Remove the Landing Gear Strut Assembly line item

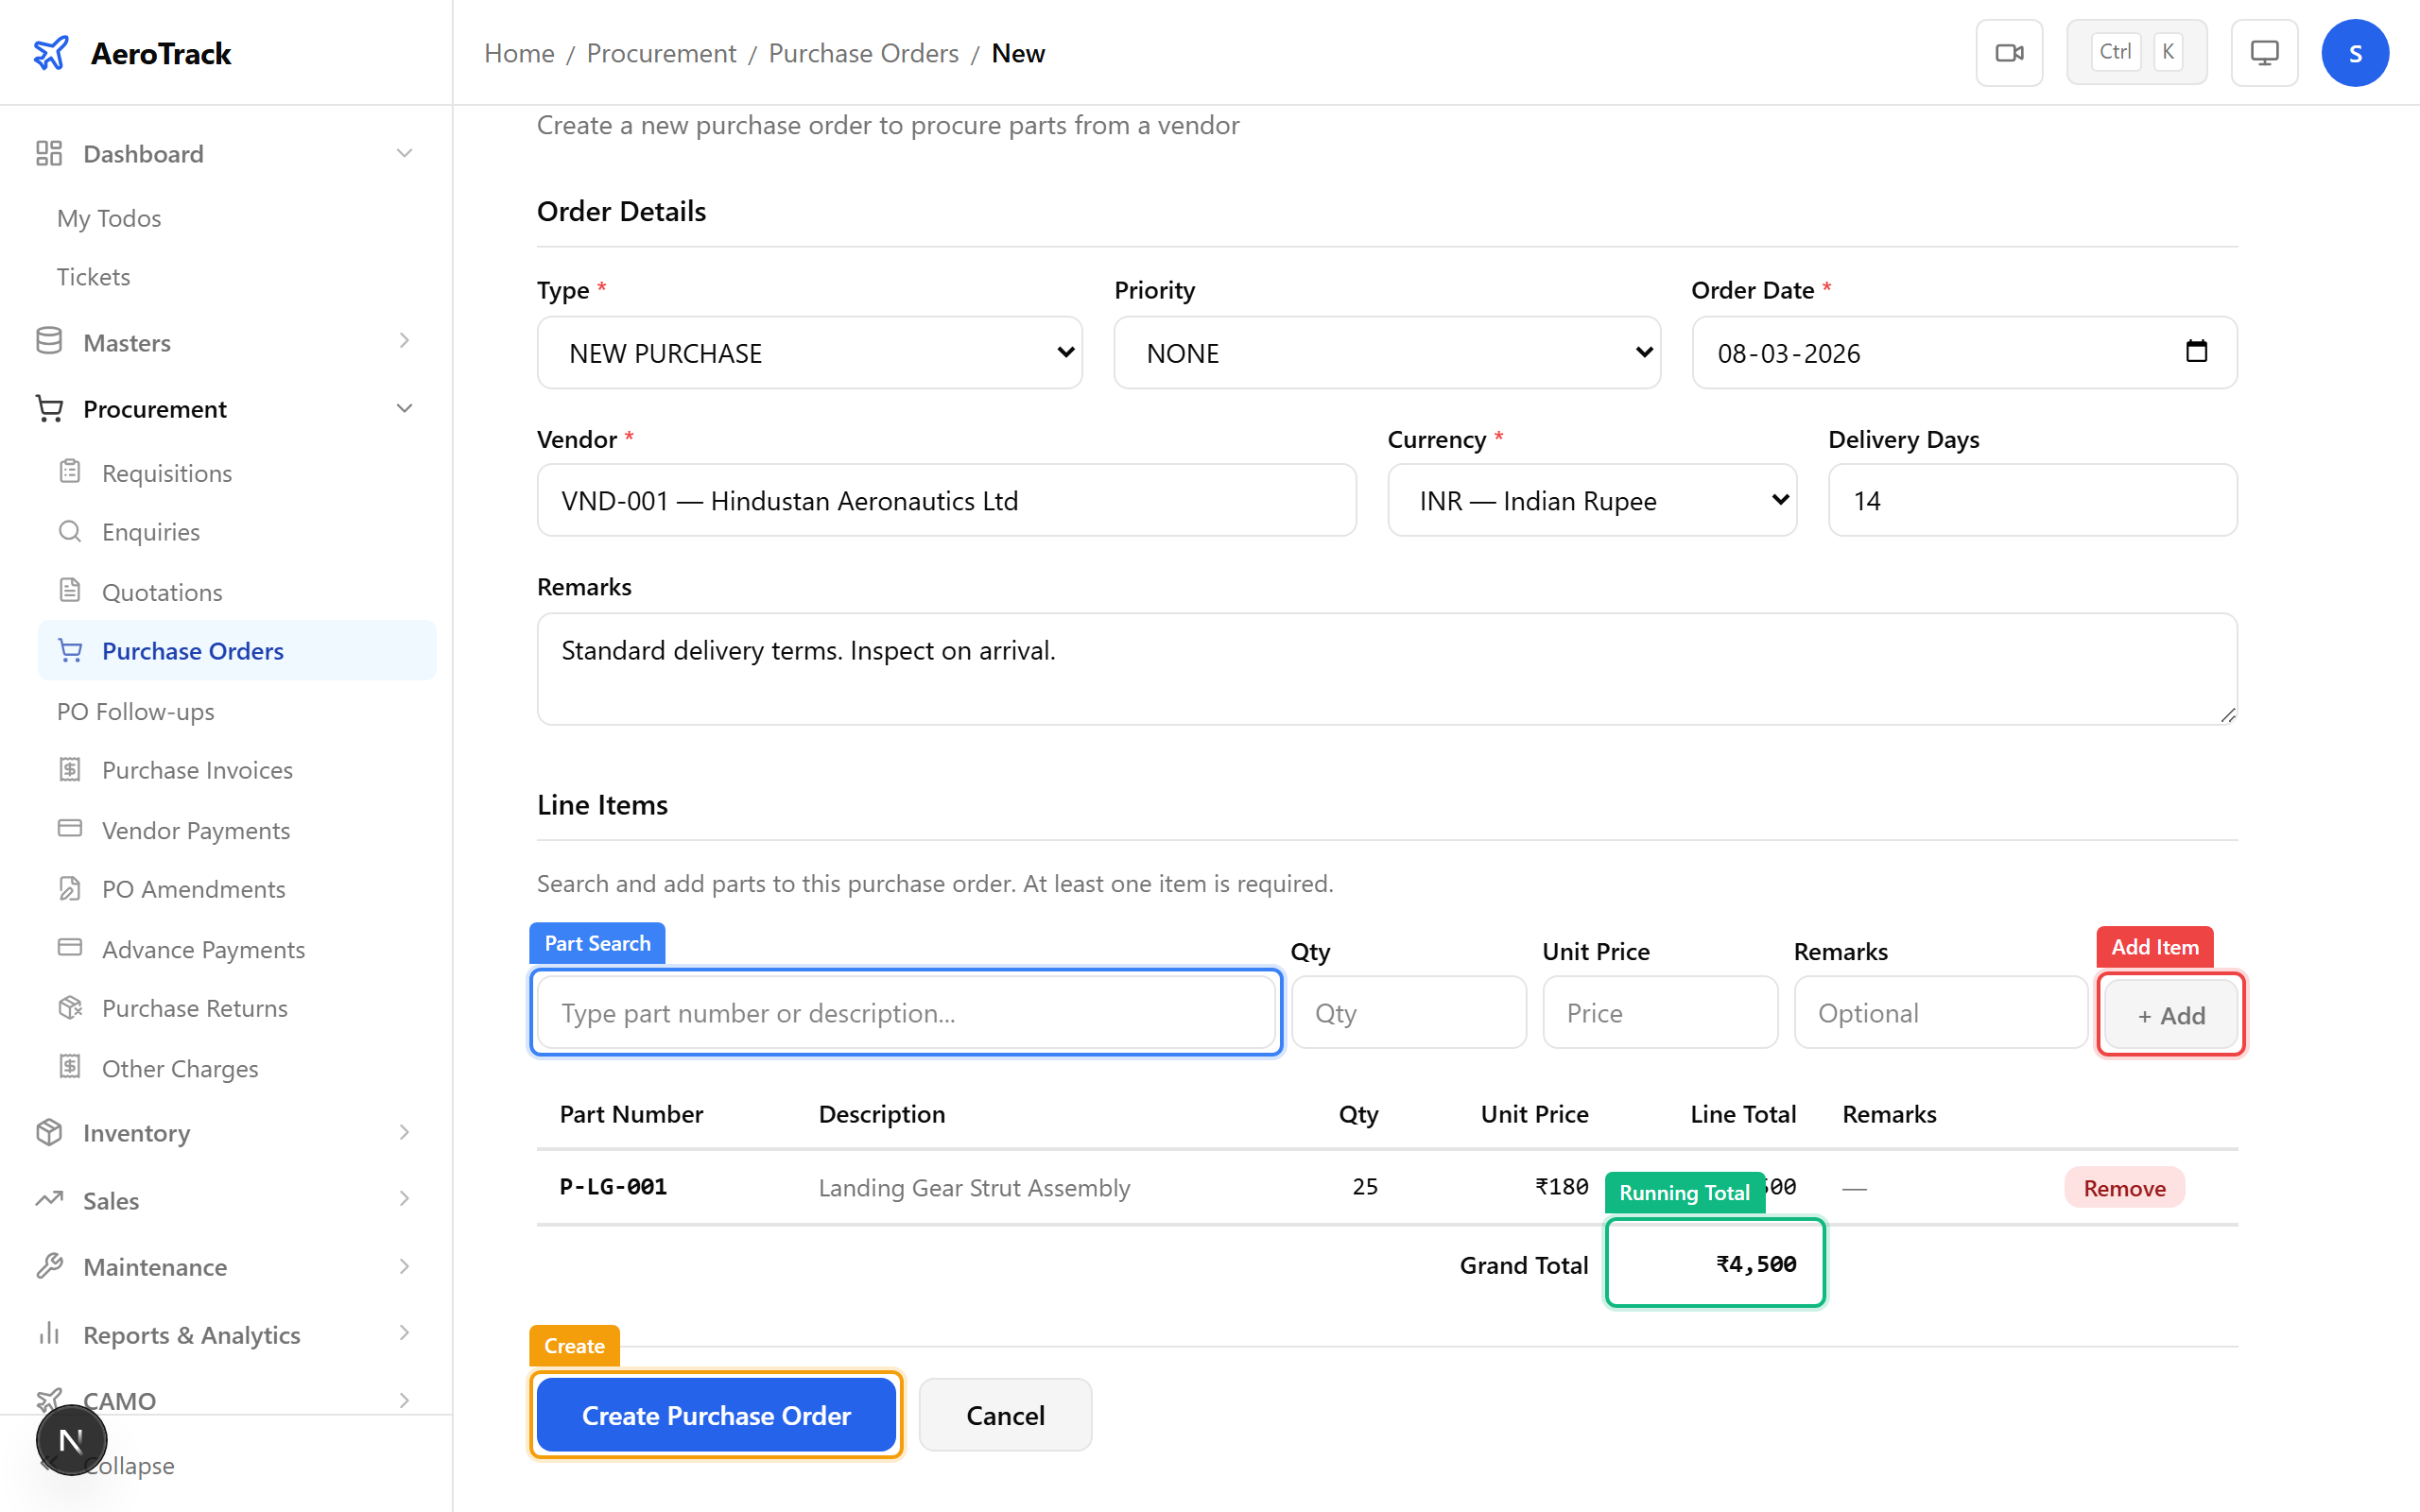[2124, 1187]
